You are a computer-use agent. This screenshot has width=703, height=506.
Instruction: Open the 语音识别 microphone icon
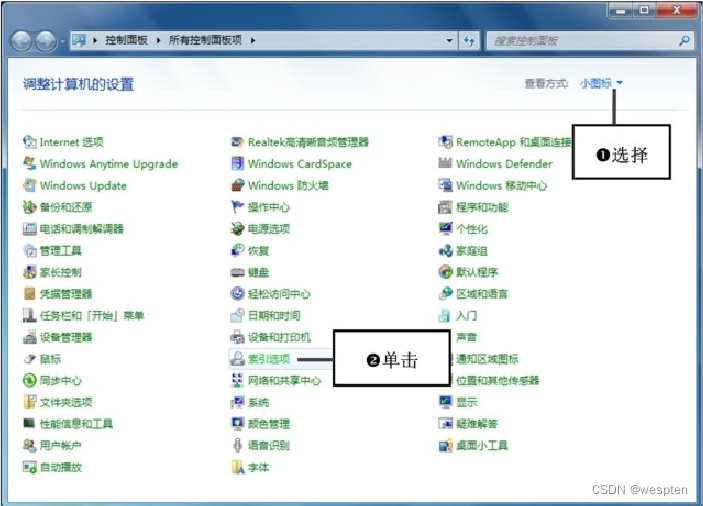(x=237, y=445)
